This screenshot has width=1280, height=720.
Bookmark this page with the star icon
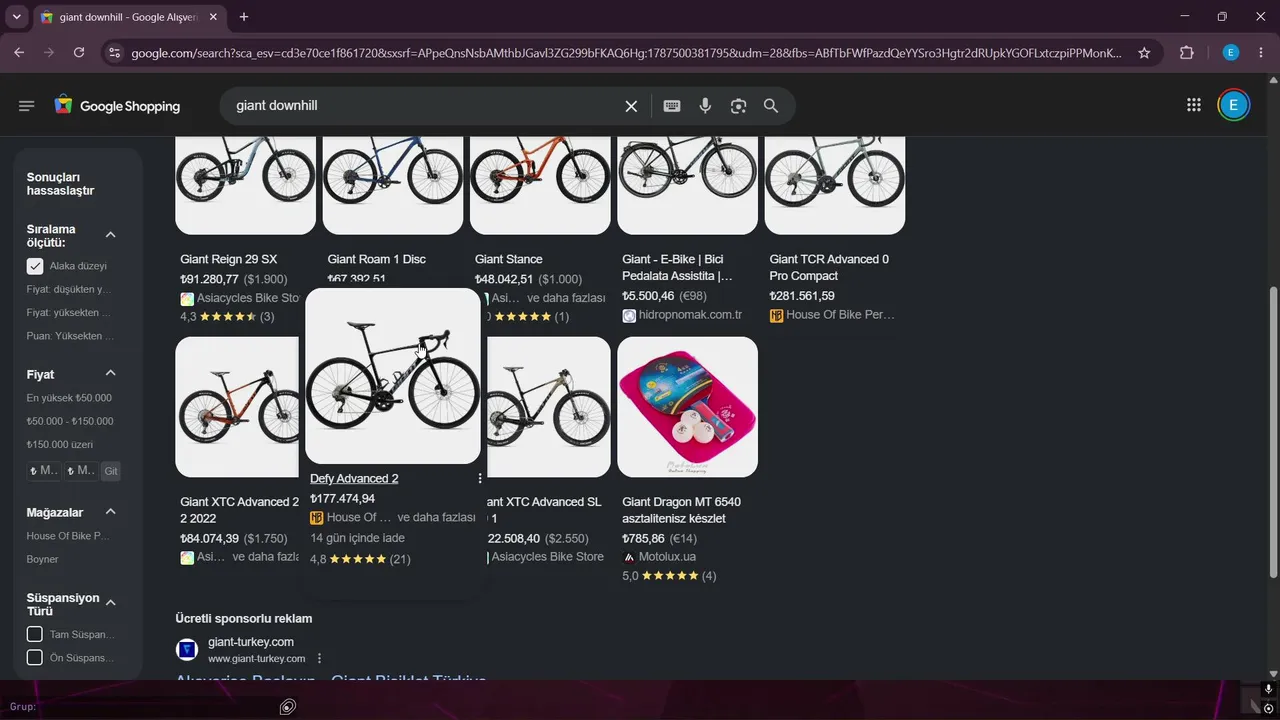coord(1144,53)
